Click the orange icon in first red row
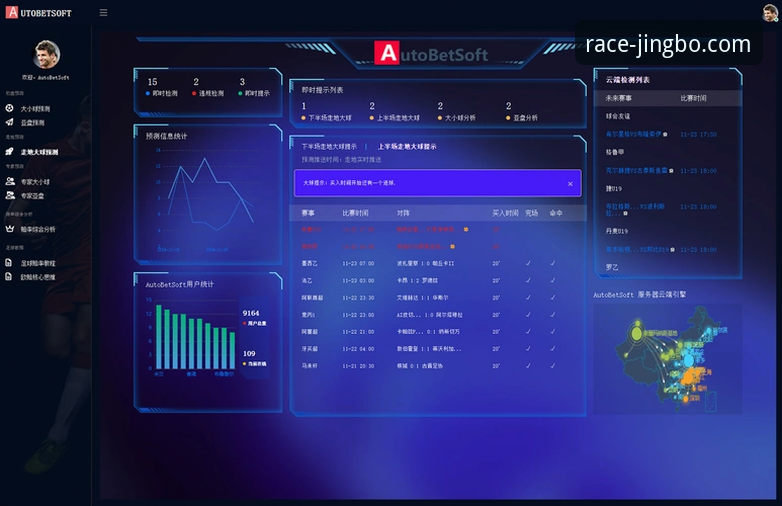 [466, 229]
